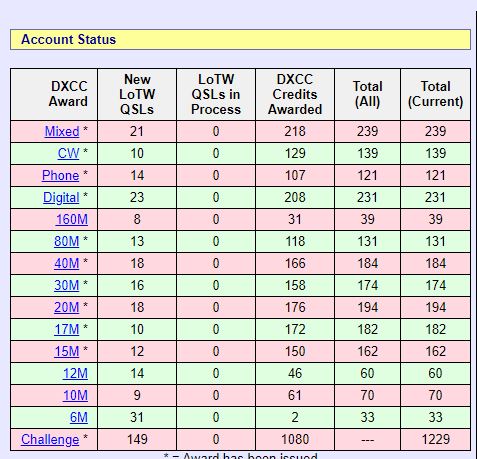
Task: Open the 12M band award link
Action: tap(75, 373)
